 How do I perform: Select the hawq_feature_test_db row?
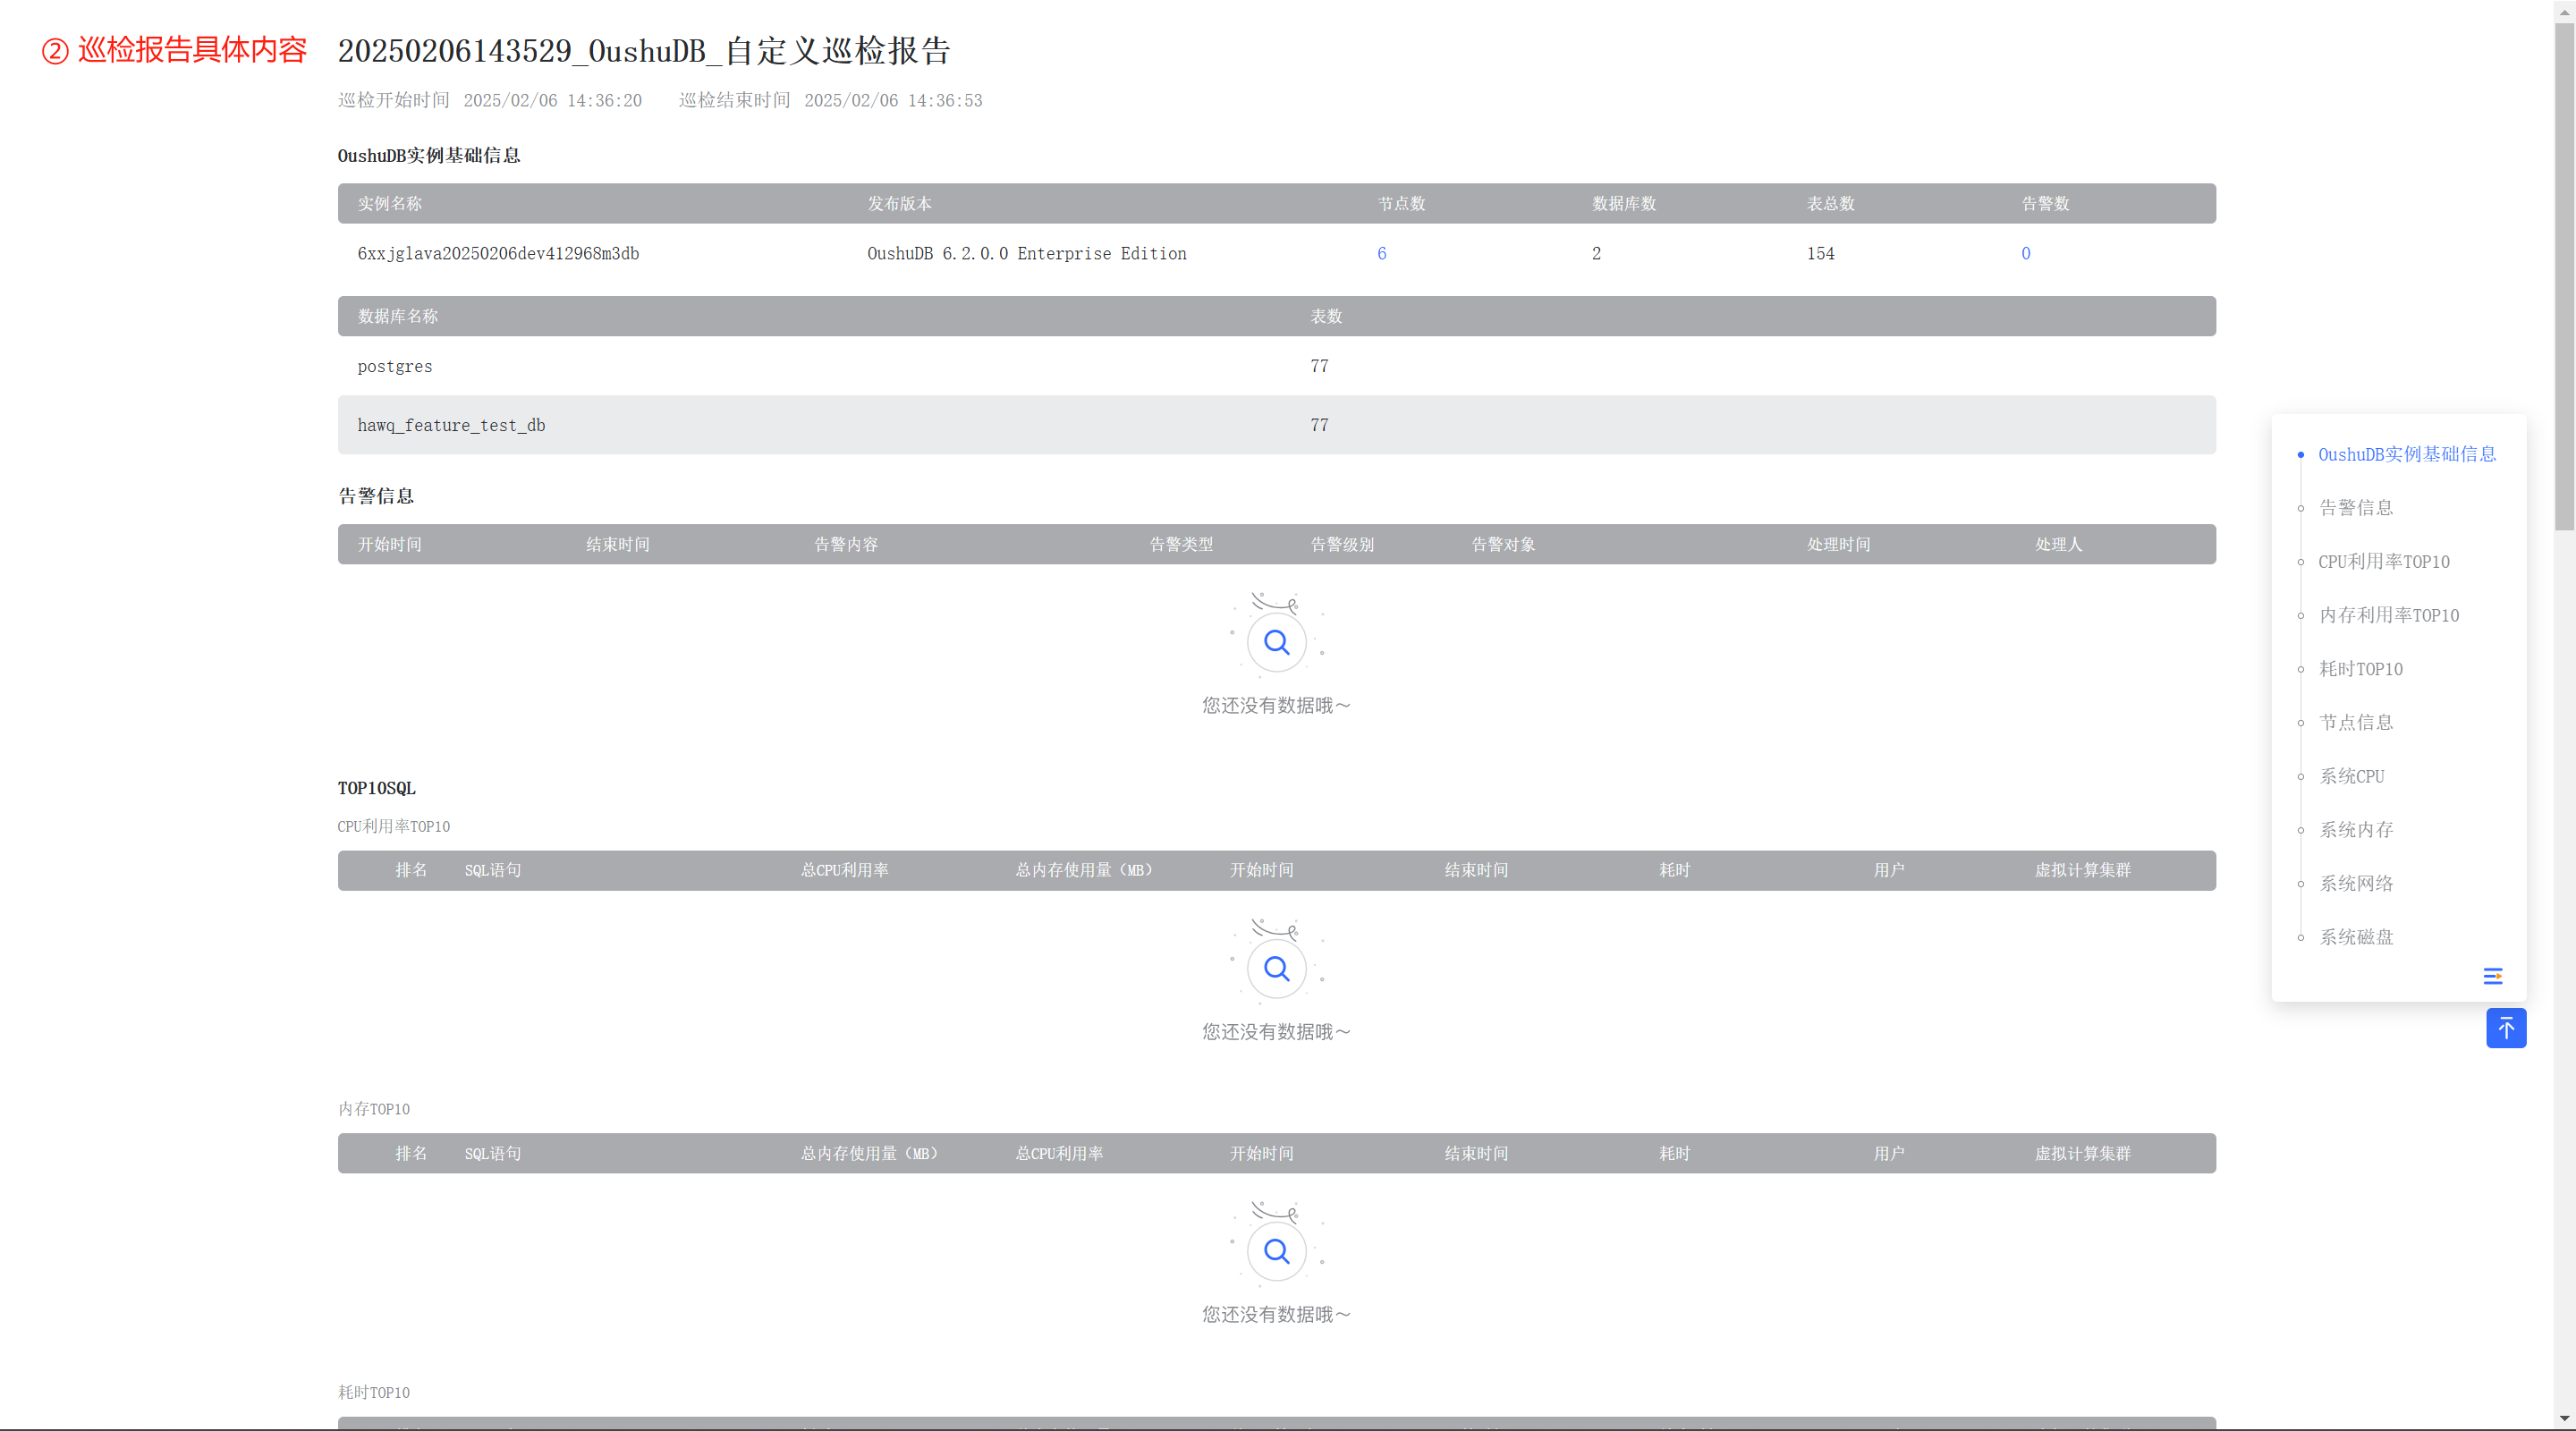(1276, 425)
